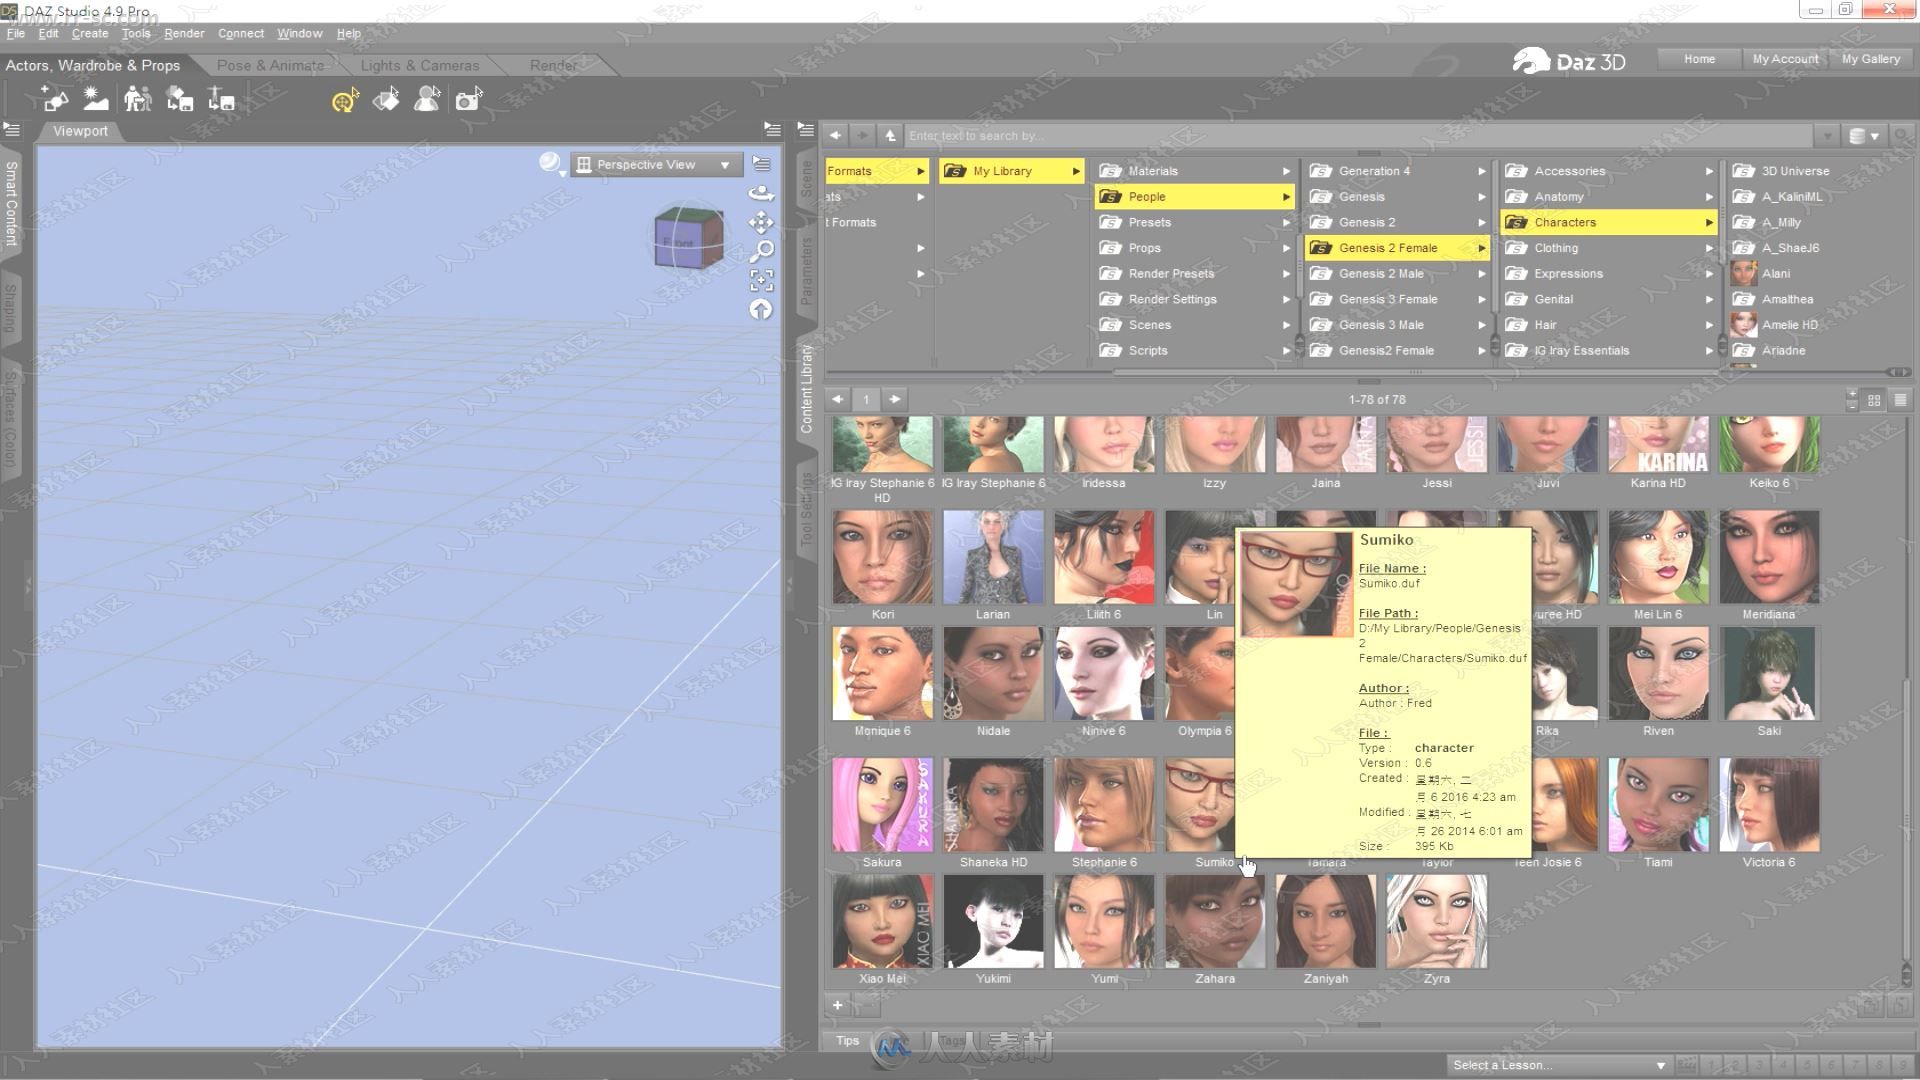Click the camera render icon in toolbar

pyautogui.click(x=468, y=99)
